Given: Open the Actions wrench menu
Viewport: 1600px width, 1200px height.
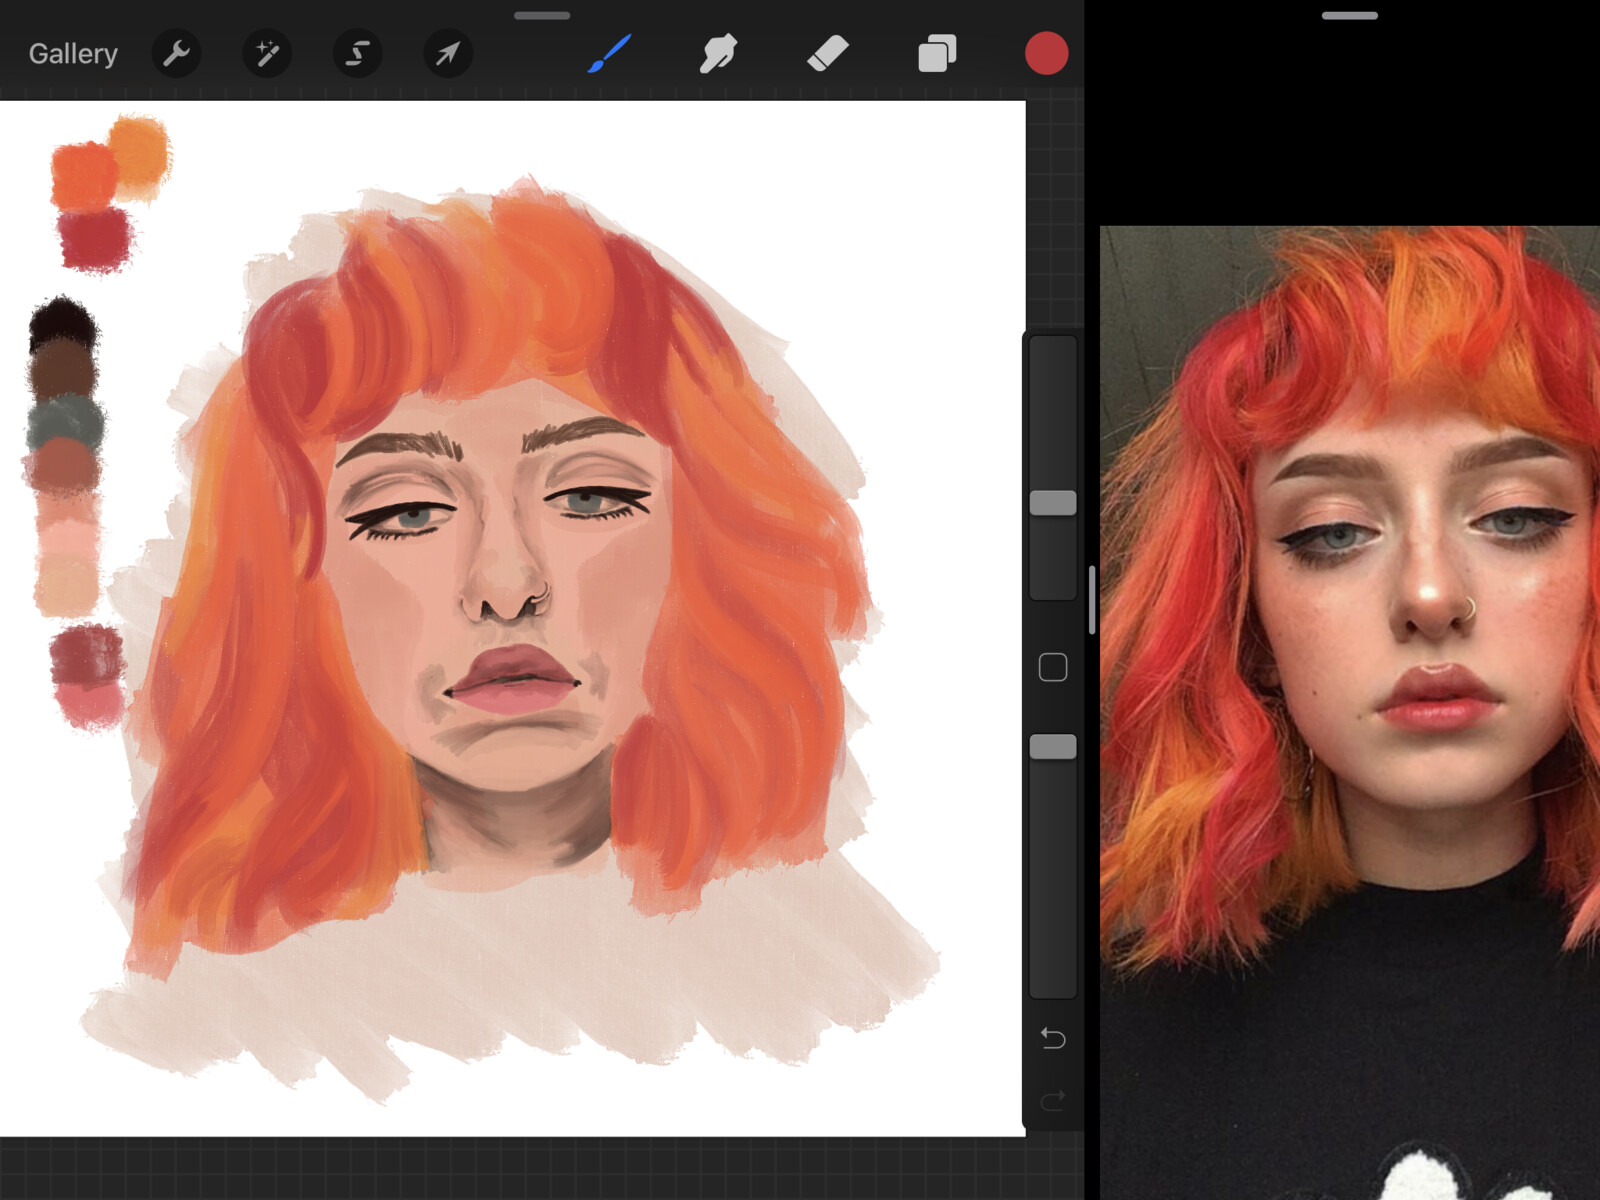Looking at the screenshot, I should (x=177, y=54).
